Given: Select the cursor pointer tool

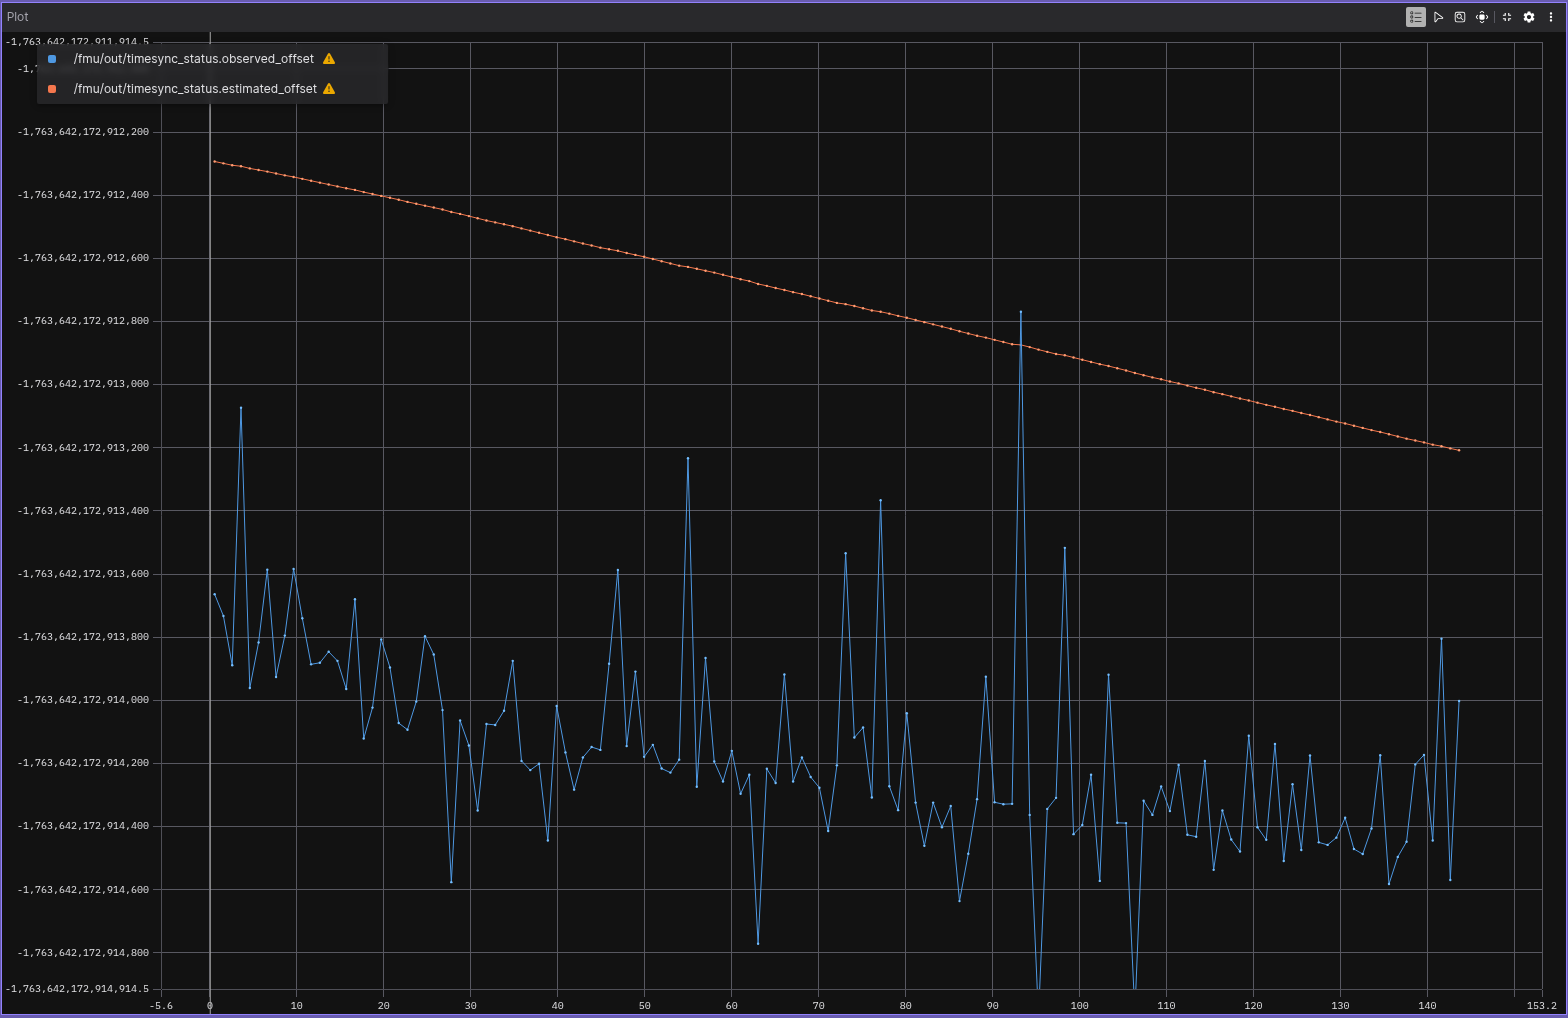Looking at the screenshot, I should (1438, 17).
